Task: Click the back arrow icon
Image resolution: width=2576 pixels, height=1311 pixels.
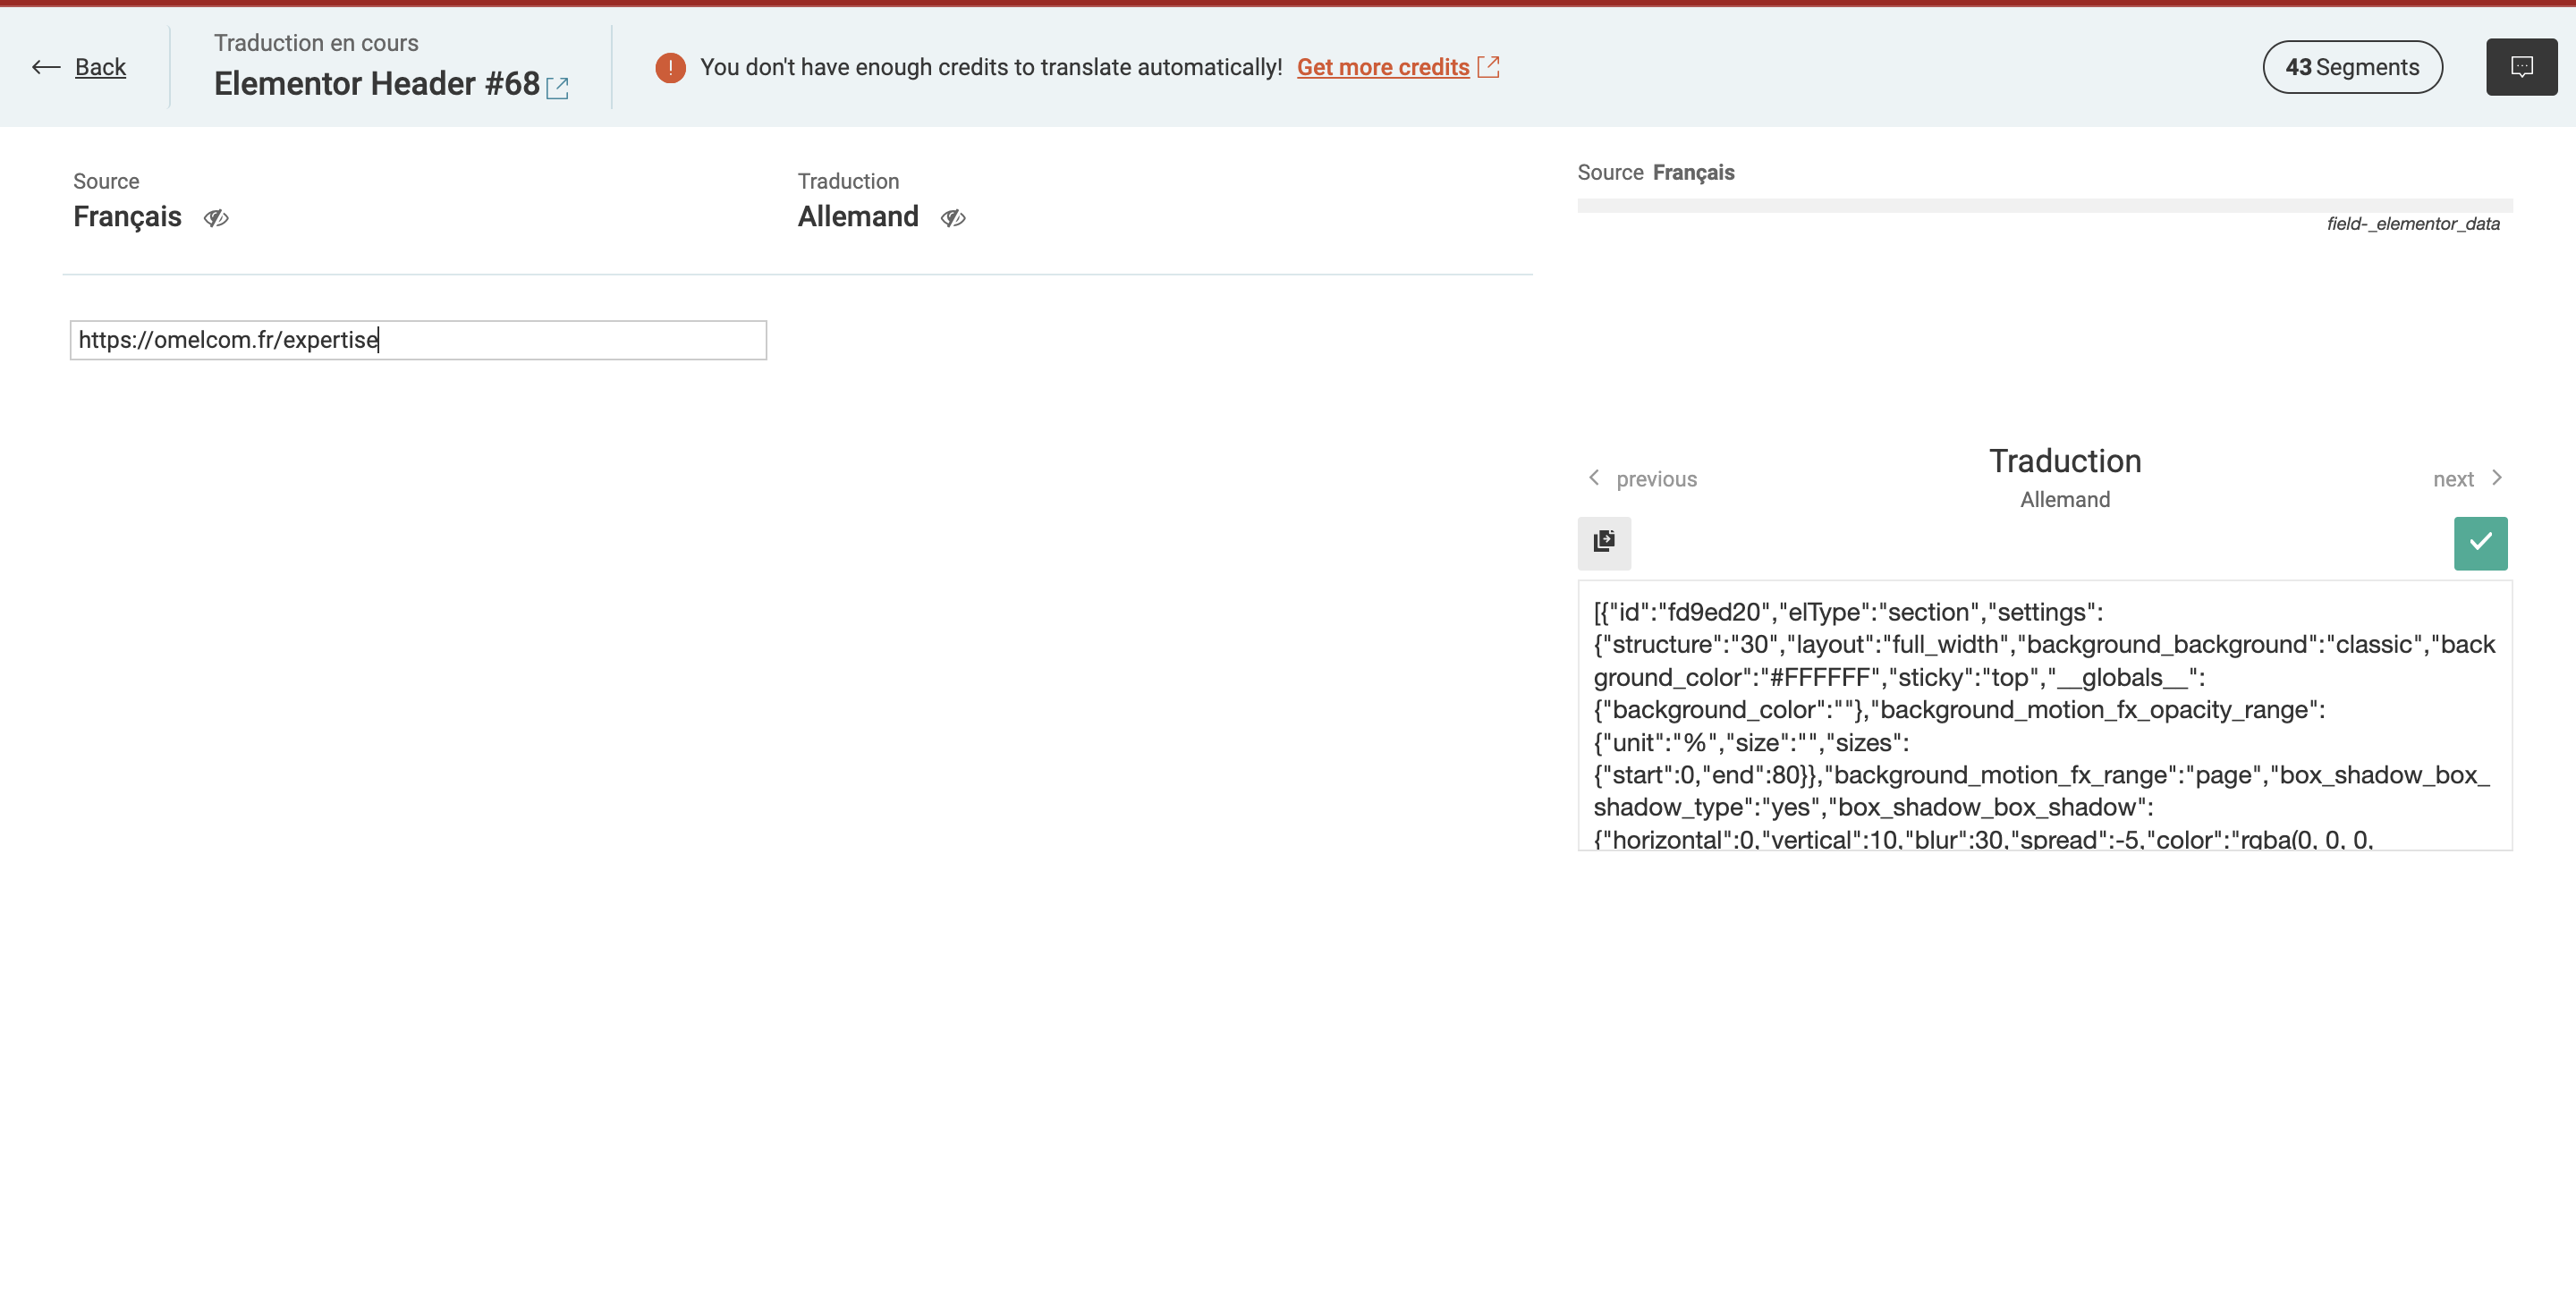Action: tap(45, 67)
